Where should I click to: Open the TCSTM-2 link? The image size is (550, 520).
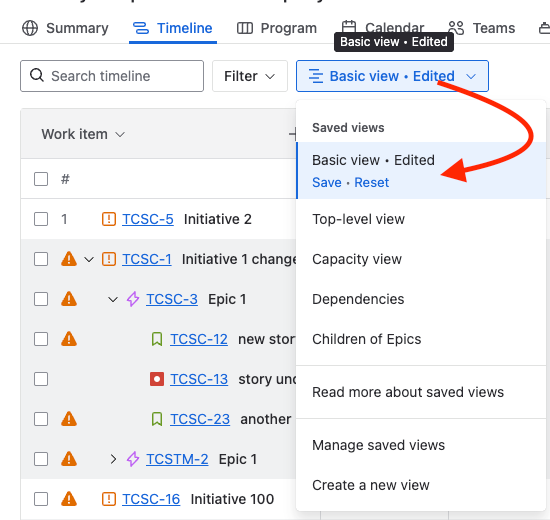point(177,459)
